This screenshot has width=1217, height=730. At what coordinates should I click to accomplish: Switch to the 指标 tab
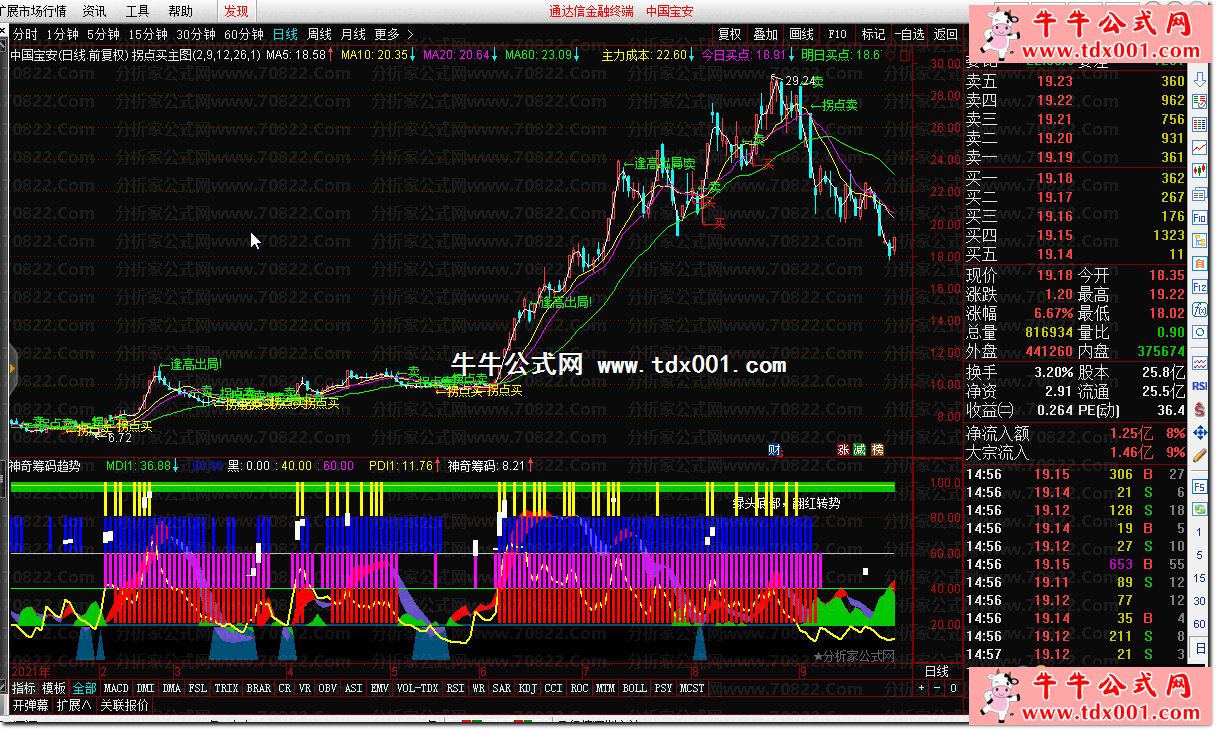pos(23,688)
